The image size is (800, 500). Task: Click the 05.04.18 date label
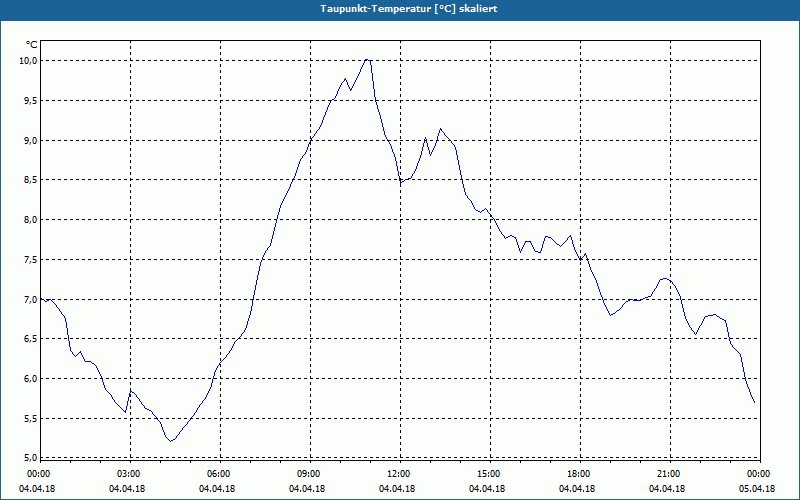tap(757, 489)
